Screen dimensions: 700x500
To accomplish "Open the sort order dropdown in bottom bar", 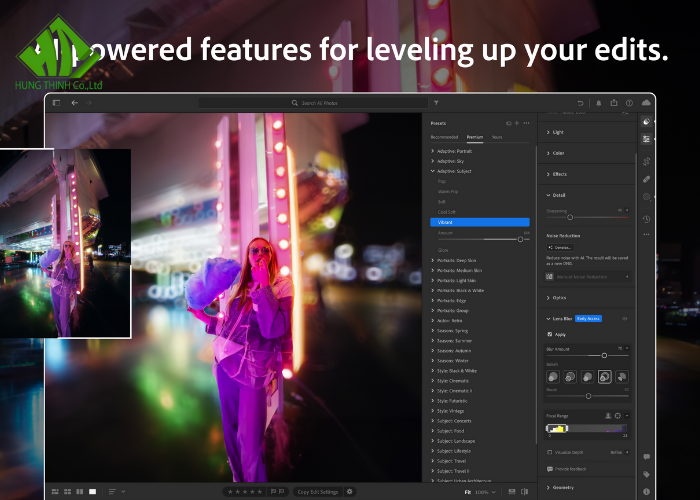I will tap(117, 492).
